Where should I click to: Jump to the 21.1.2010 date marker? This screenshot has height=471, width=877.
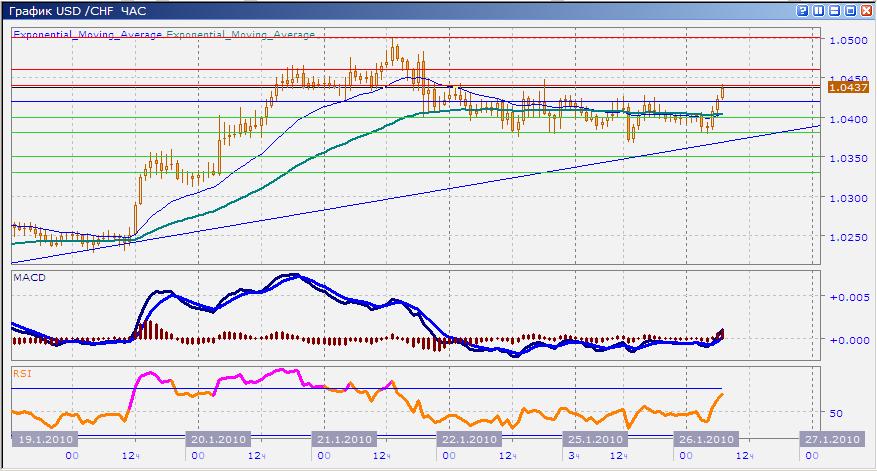click(x=345, y=439)
